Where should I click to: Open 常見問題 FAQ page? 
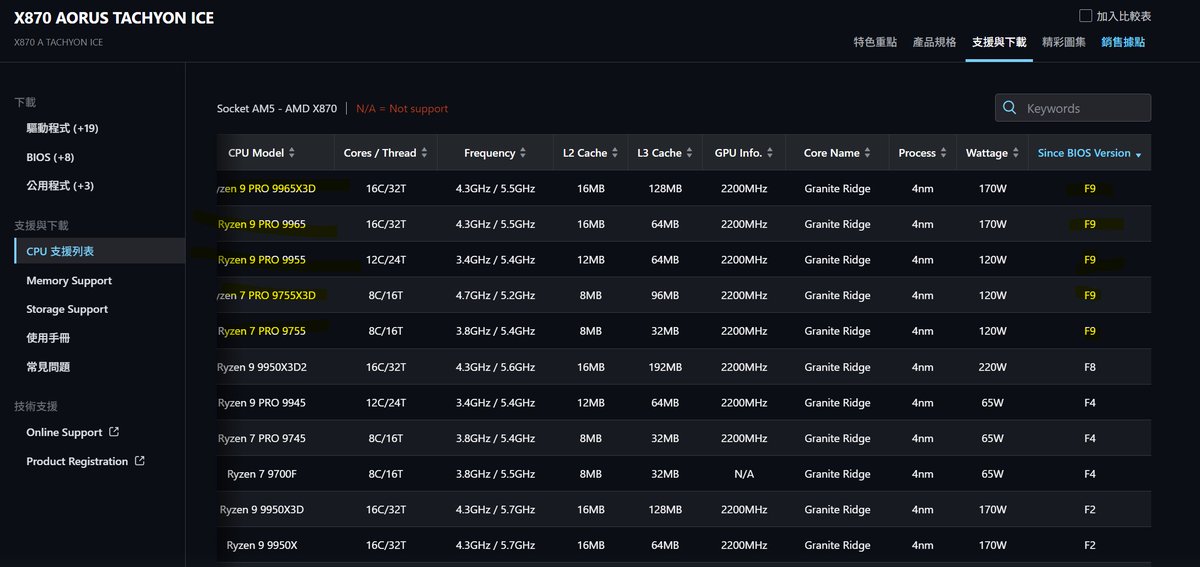[48, 367]
